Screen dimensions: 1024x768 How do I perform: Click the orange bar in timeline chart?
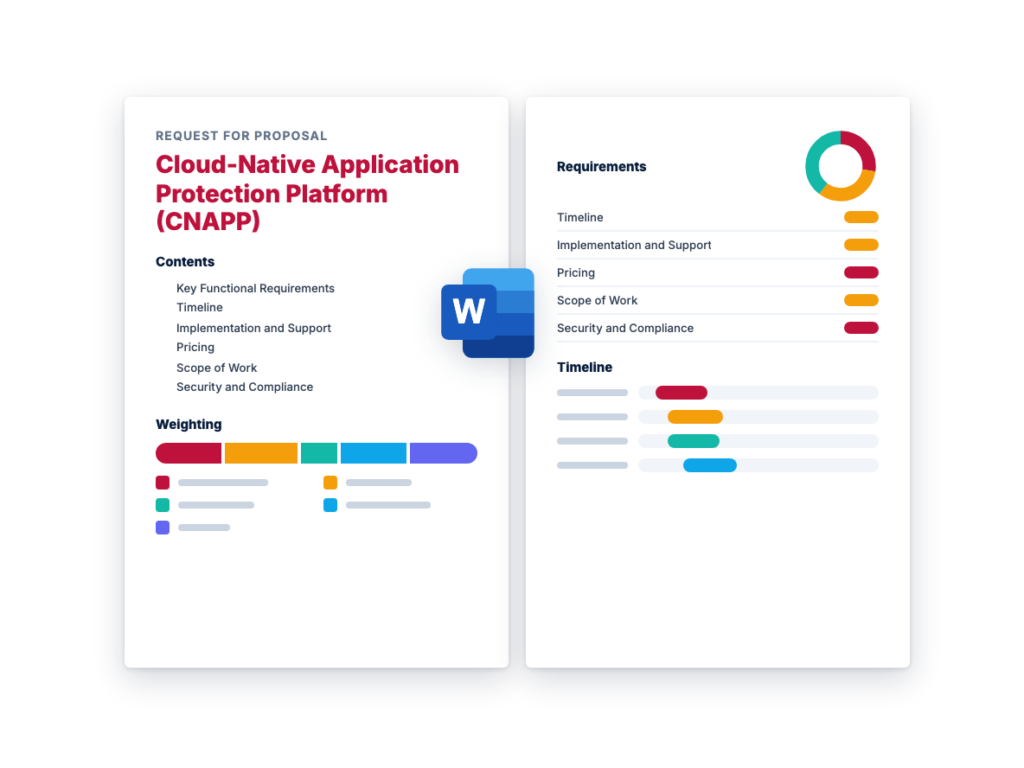click(695, 417)
